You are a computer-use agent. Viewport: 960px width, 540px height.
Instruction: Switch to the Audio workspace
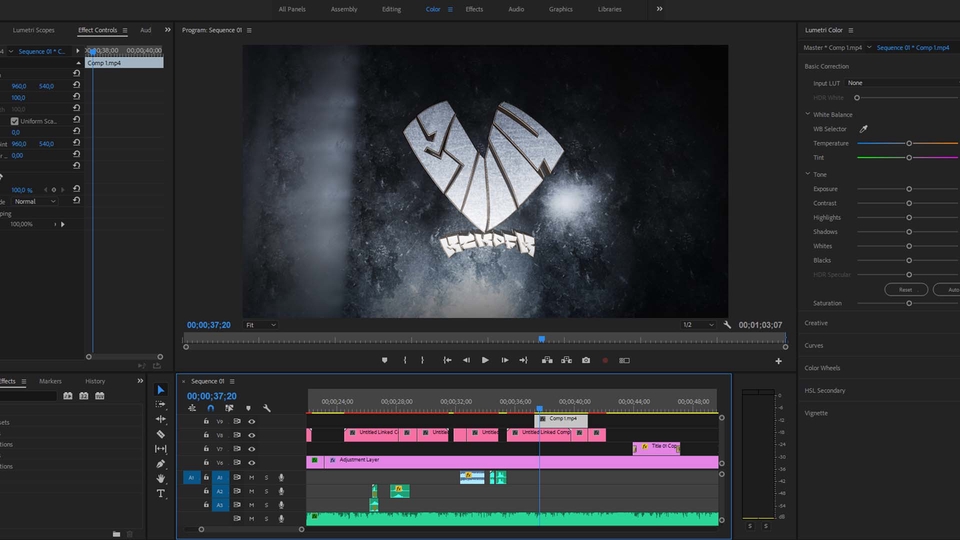click(x=516, y=9)
